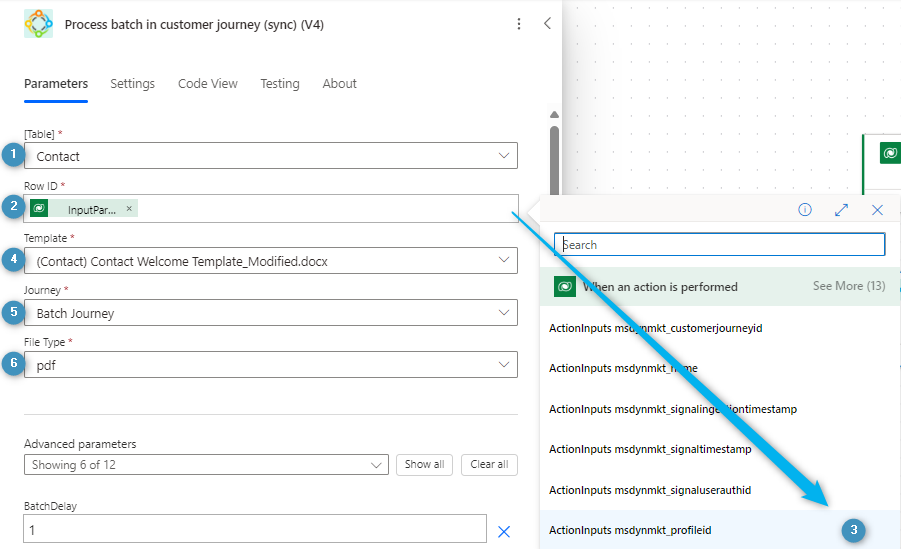Open the Template dropdown

[271, 261]
